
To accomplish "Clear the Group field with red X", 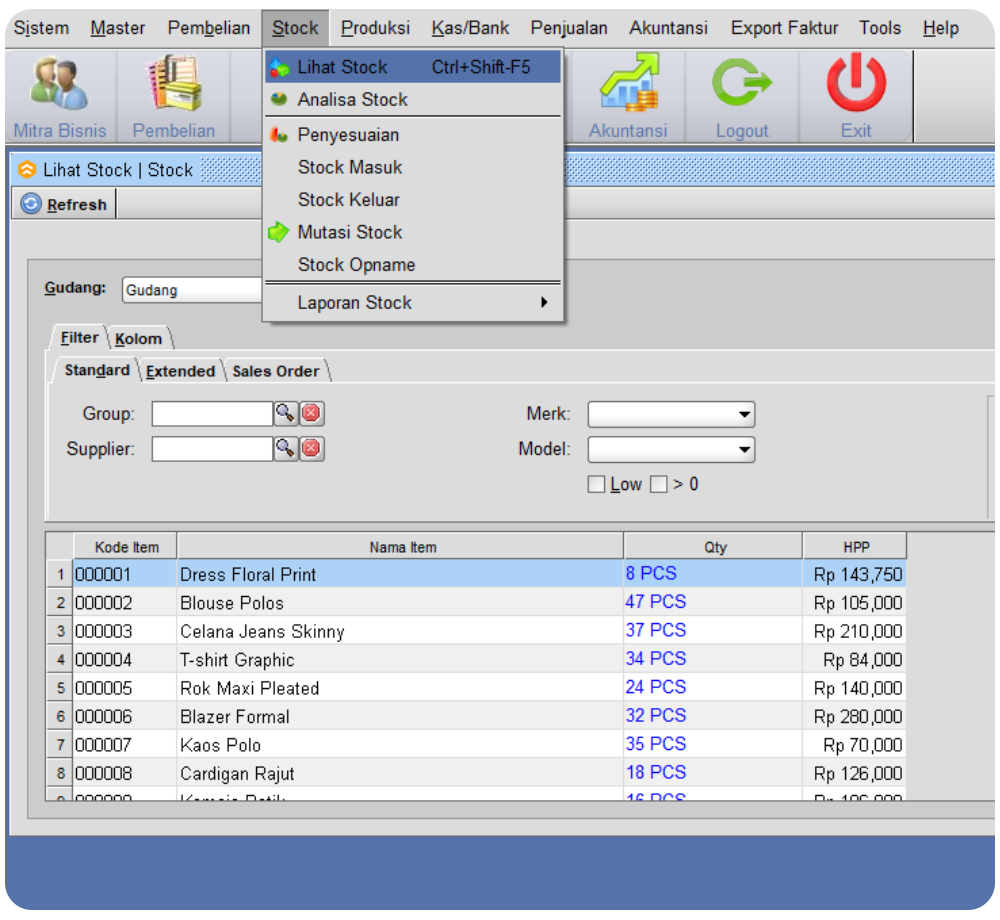I will tap(312, 414).
